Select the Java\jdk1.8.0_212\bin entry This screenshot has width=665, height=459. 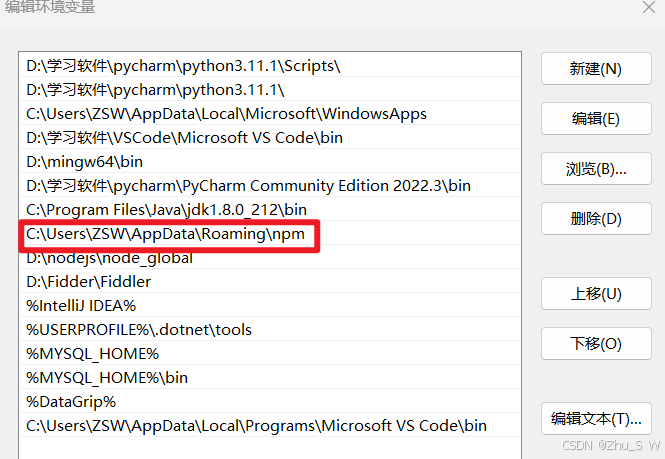[270, 210]
